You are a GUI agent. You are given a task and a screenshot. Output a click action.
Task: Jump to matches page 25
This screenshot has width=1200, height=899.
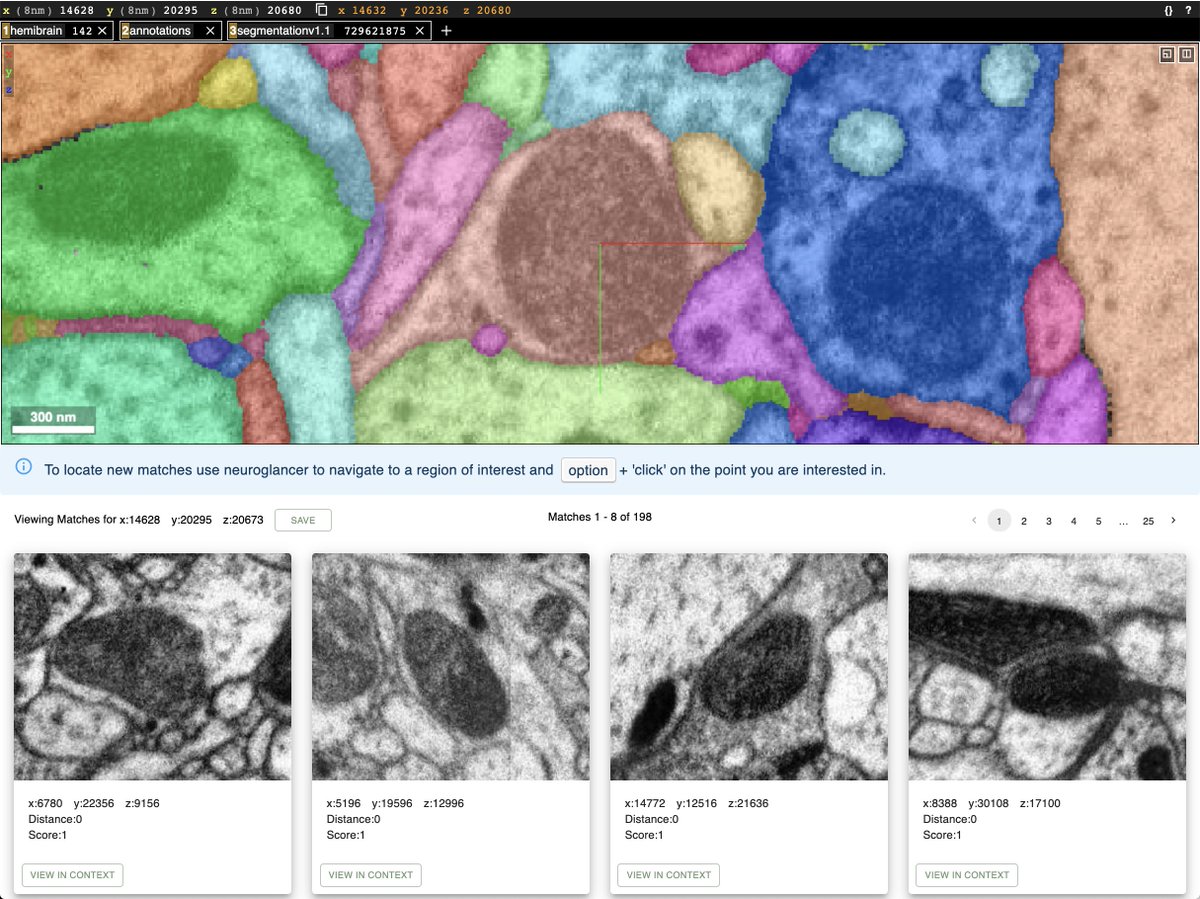click(x=1148, y=520)
